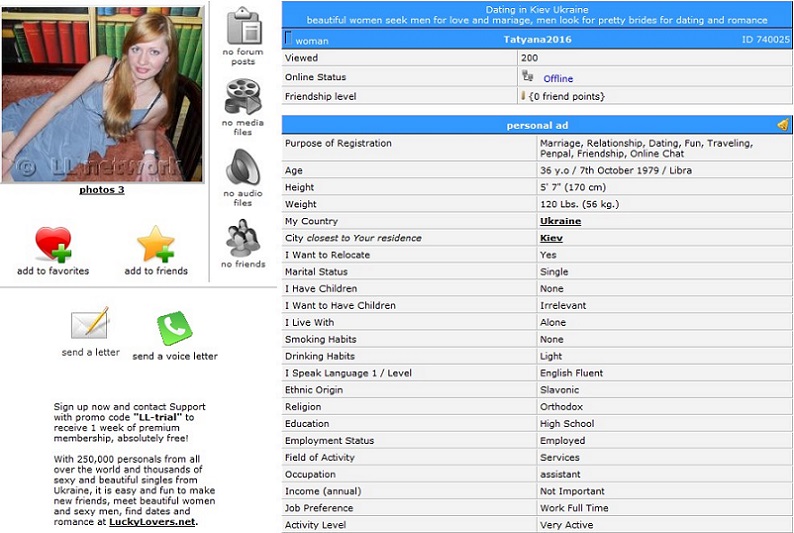This screenshot has height=533, width=794.
Task: Open the friends group icon
Action: pos(243,238)
